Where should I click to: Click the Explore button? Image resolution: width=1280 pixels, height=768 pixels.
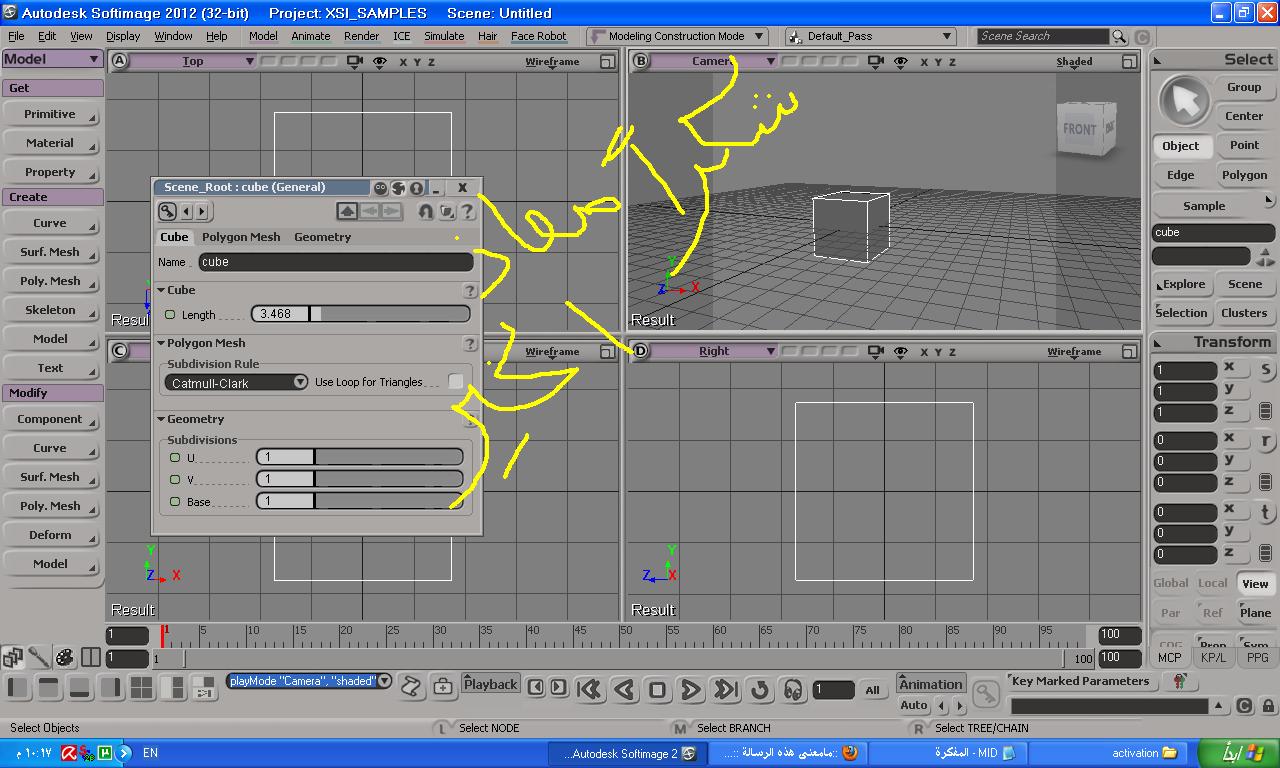[x=1183, y=284]
